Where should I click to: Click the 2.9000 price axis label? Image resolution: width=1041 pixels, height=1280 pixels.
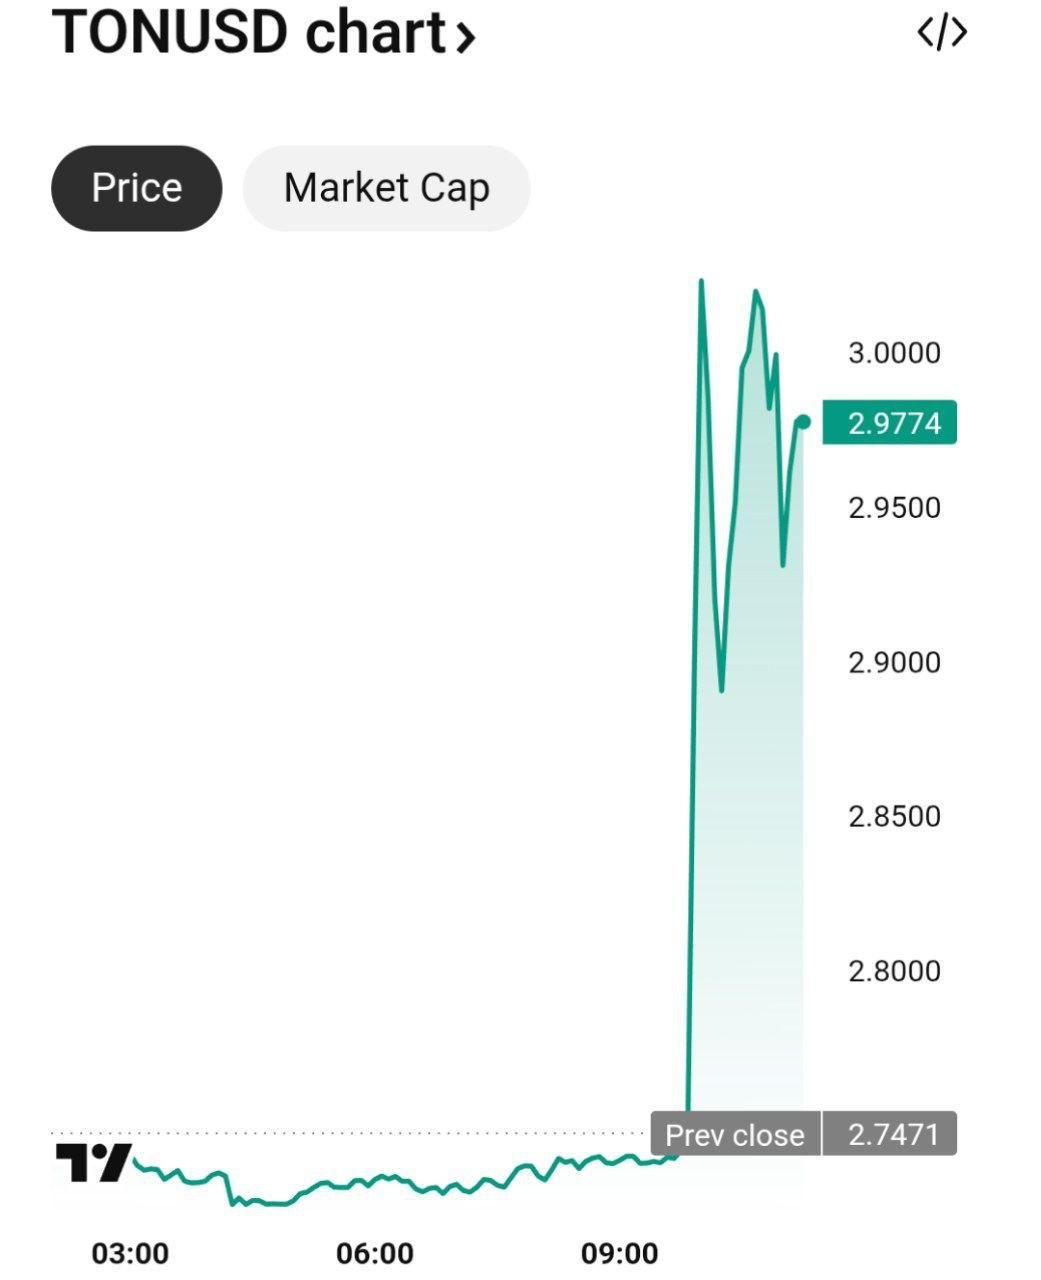click(895, 662)
